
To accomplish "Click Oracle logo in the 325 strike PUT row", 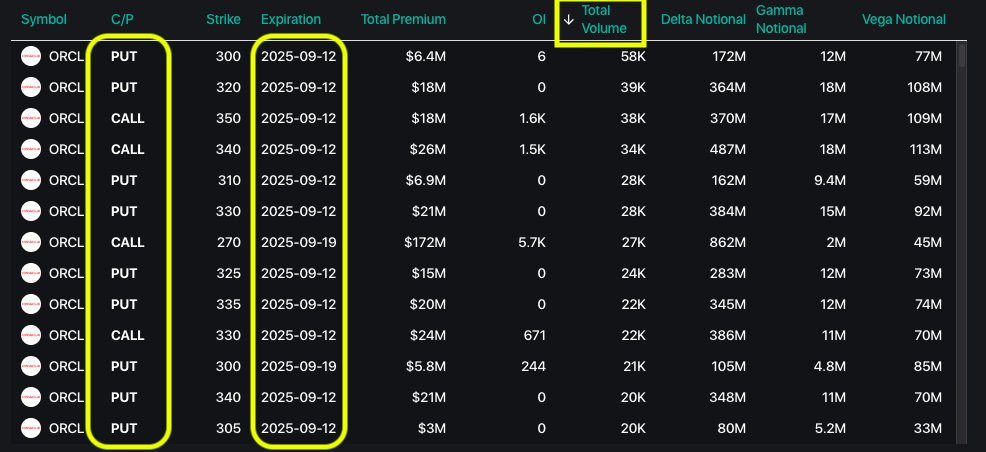I will (x=31, y=273).
